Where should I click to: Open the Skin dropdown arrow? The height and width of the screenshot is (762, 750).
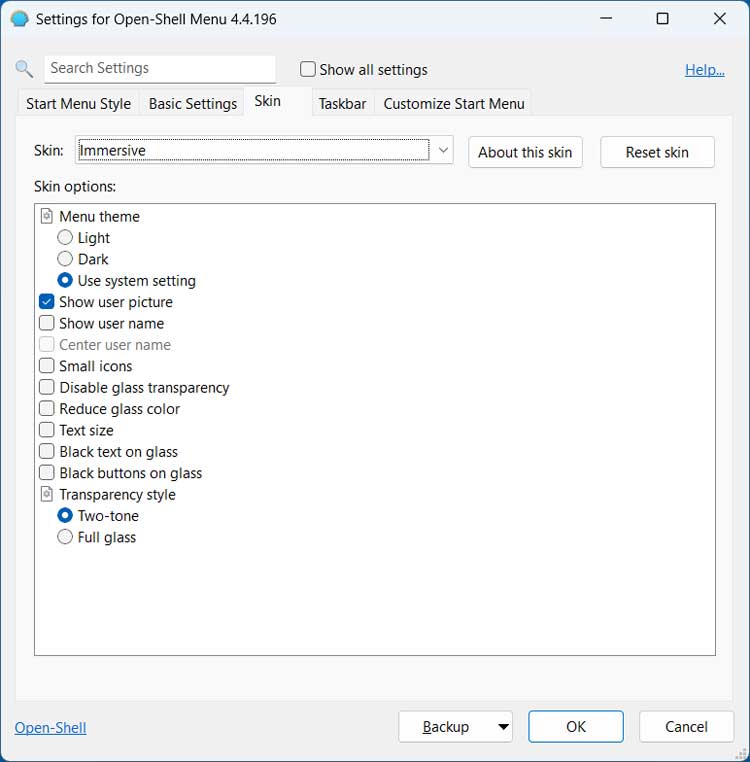point(443,150)
